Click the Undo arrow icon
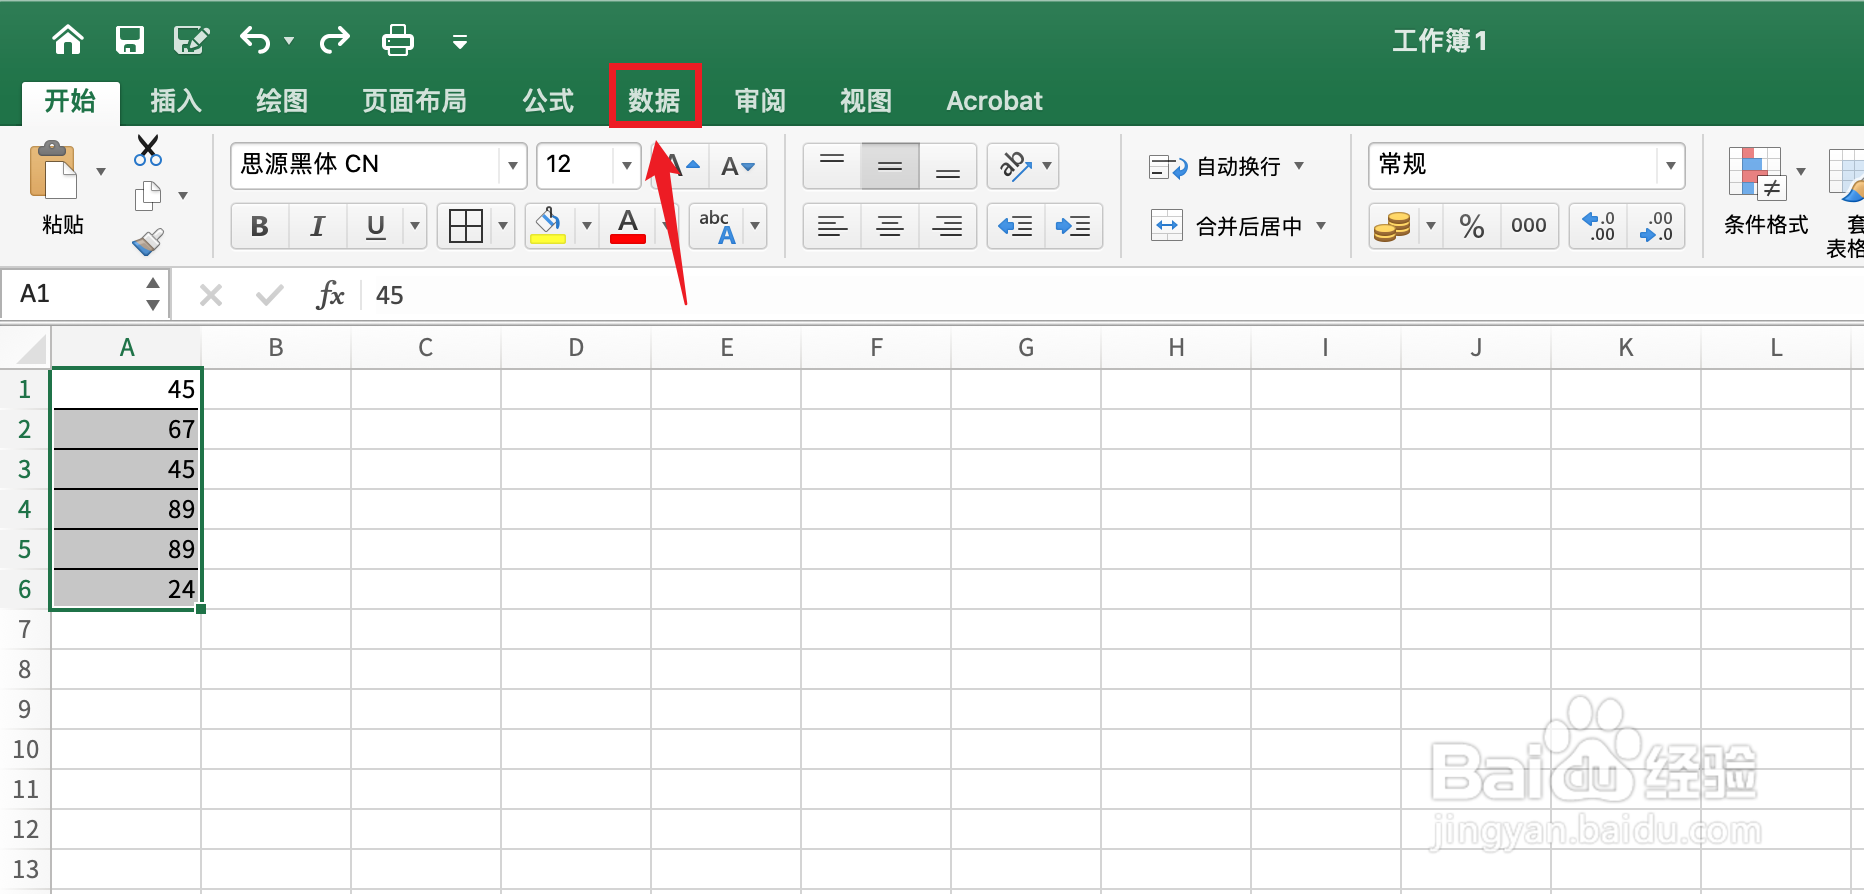This screenshot has width=1864, height=894. [x=255, y=40]
